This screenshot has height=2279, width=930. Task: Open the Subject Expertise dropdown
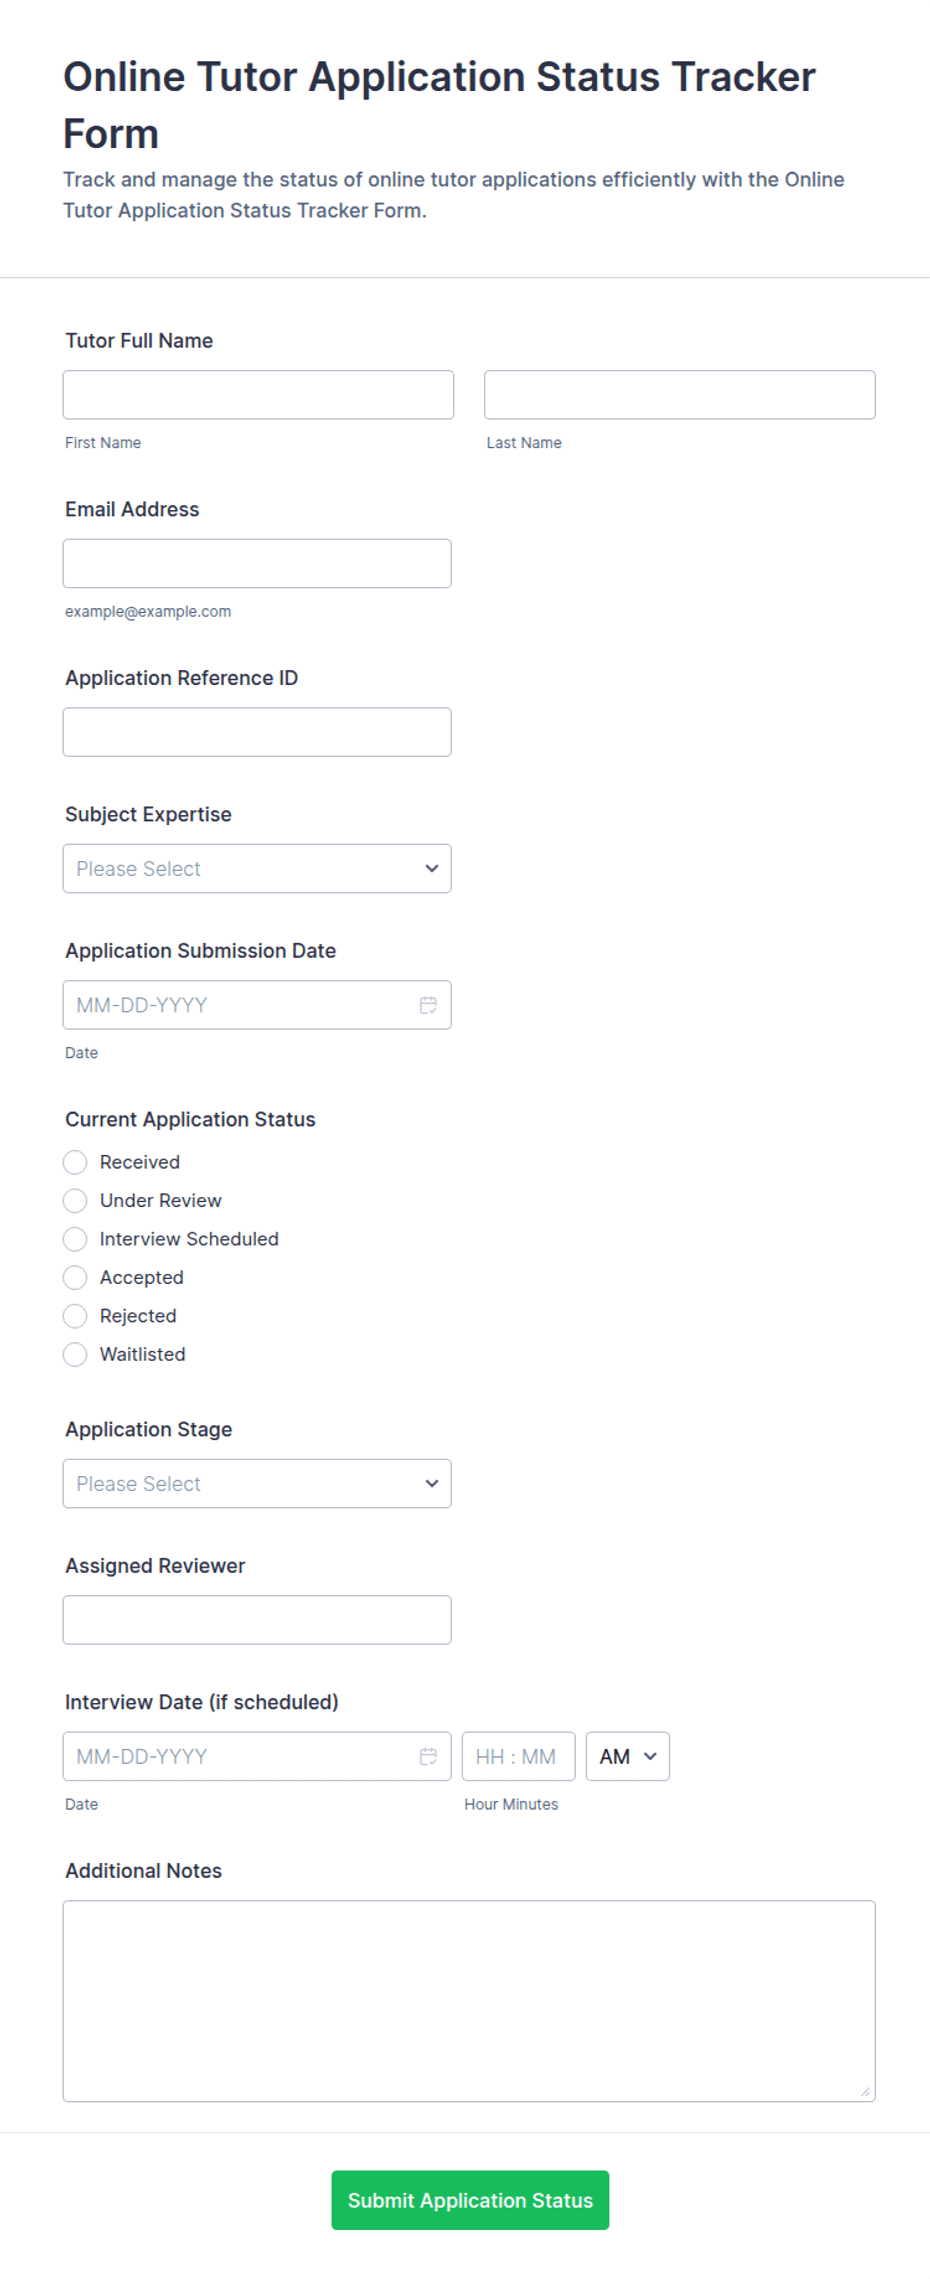257,868
